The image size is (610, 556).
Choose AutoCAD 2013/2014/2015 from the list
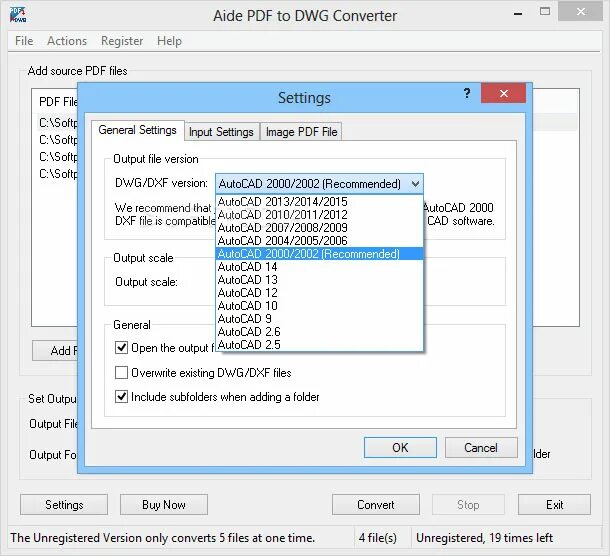tap(319, 202)
